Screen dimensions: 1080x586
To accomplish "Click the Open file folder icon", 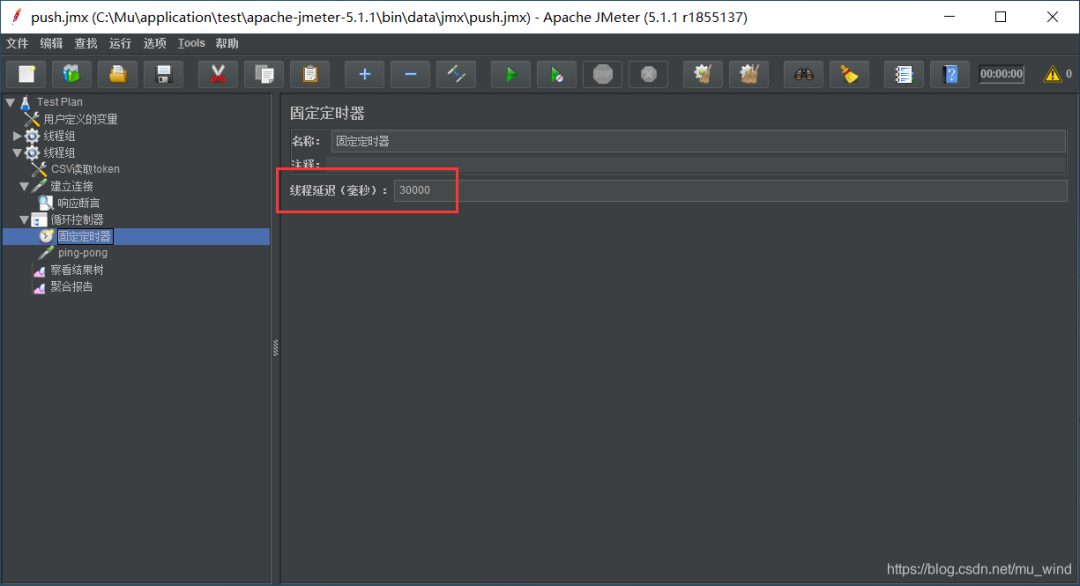I will click(118, 74).
